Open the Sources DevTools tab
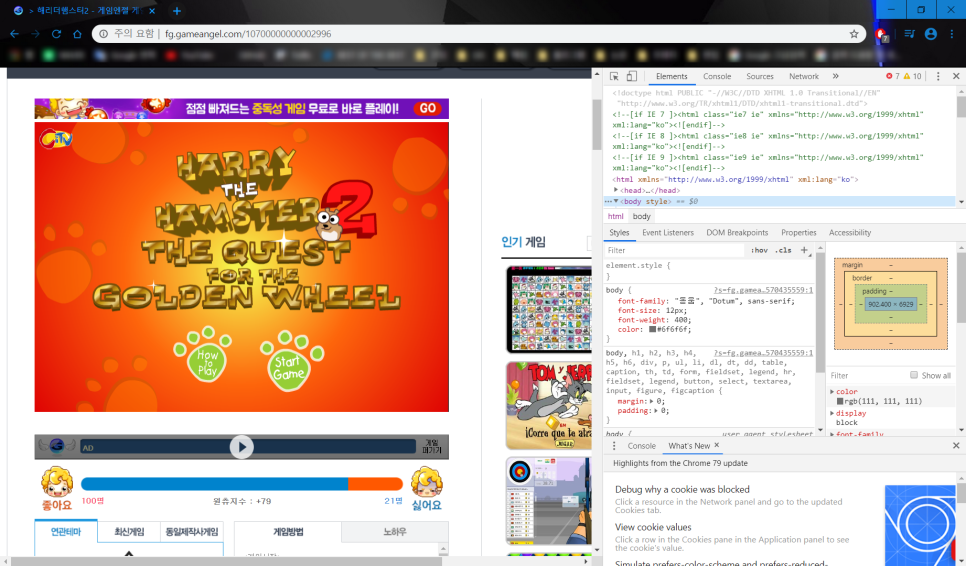This screenshot has height=566, width=966. (760, 76)
